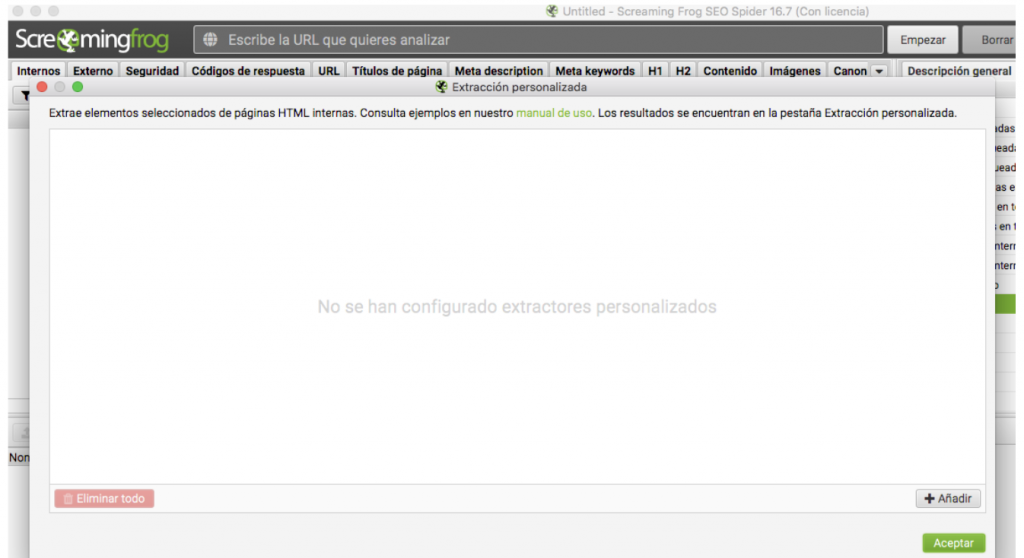This screenshot has height=558, width=1024.
Task: Open the Externo tab
Action: click(x=93, y=71)
